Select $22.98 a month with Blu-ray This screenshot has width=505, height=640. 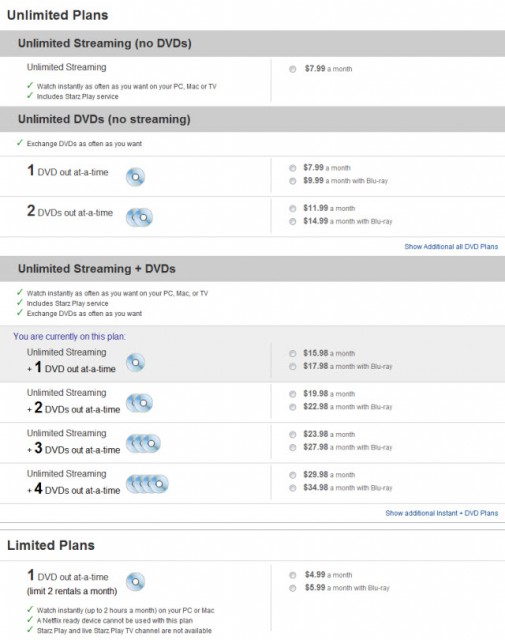pyautogui.click(x=292, y=407)
